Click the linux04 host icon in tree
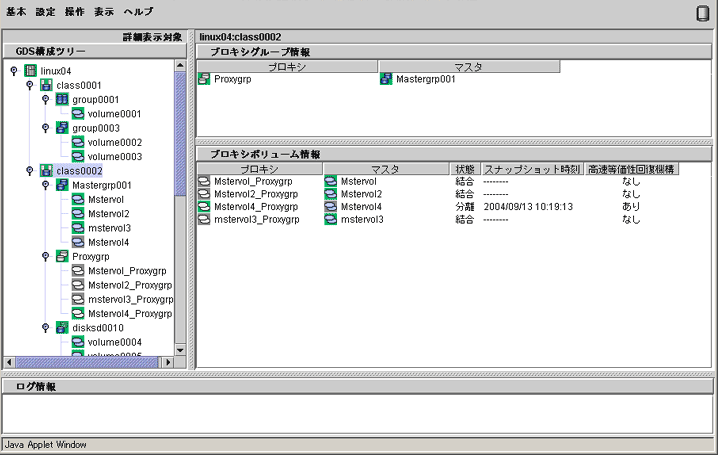The width and height of the screenshot is (718, 455). 30,71
